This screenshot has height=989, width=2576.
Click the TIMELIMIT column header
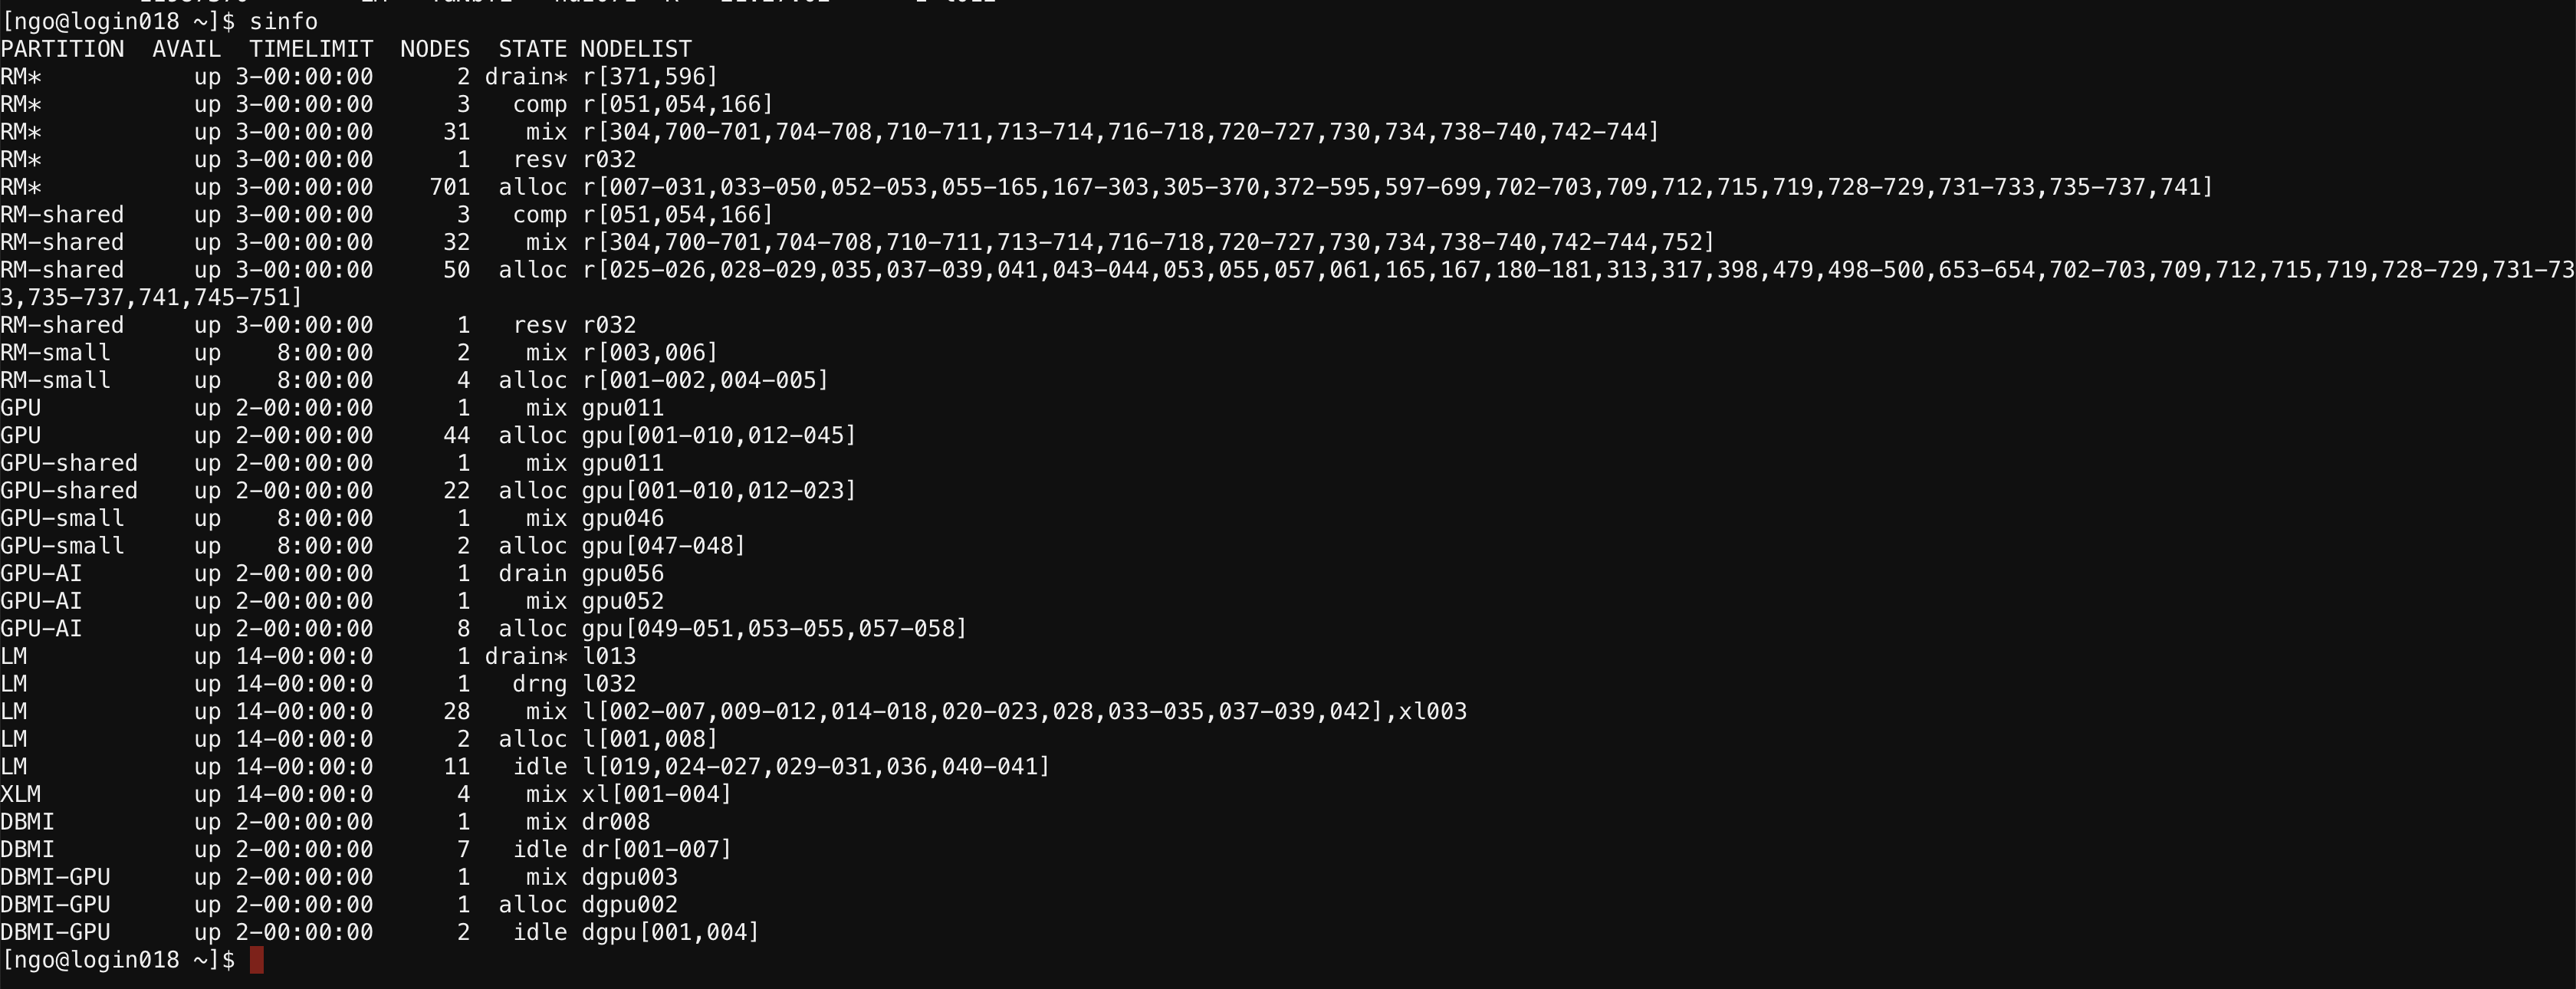[311, 49]
